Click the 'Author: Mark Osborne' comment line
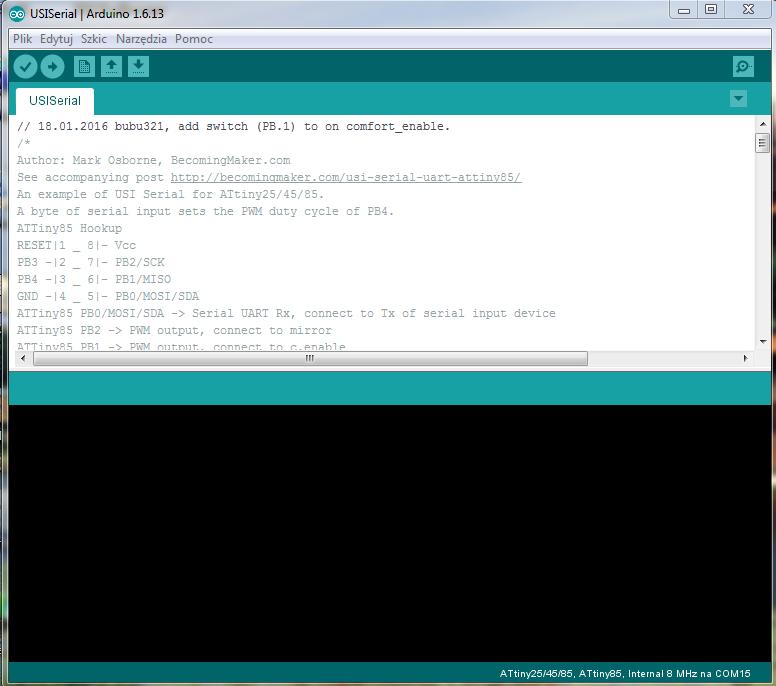The height and width of the screenshot is (686, 776). [x=153, y=160]
